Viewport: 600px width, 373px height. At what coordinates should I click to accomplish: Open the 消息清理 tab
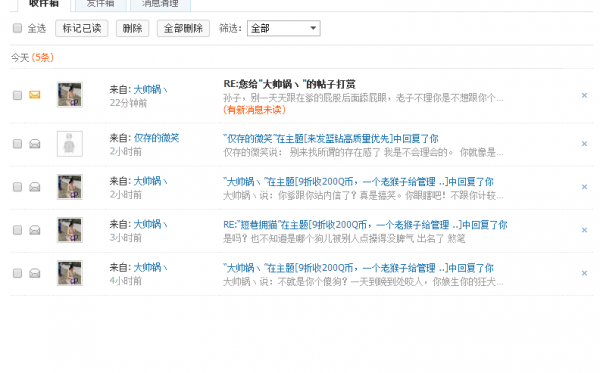coord(160,4)
